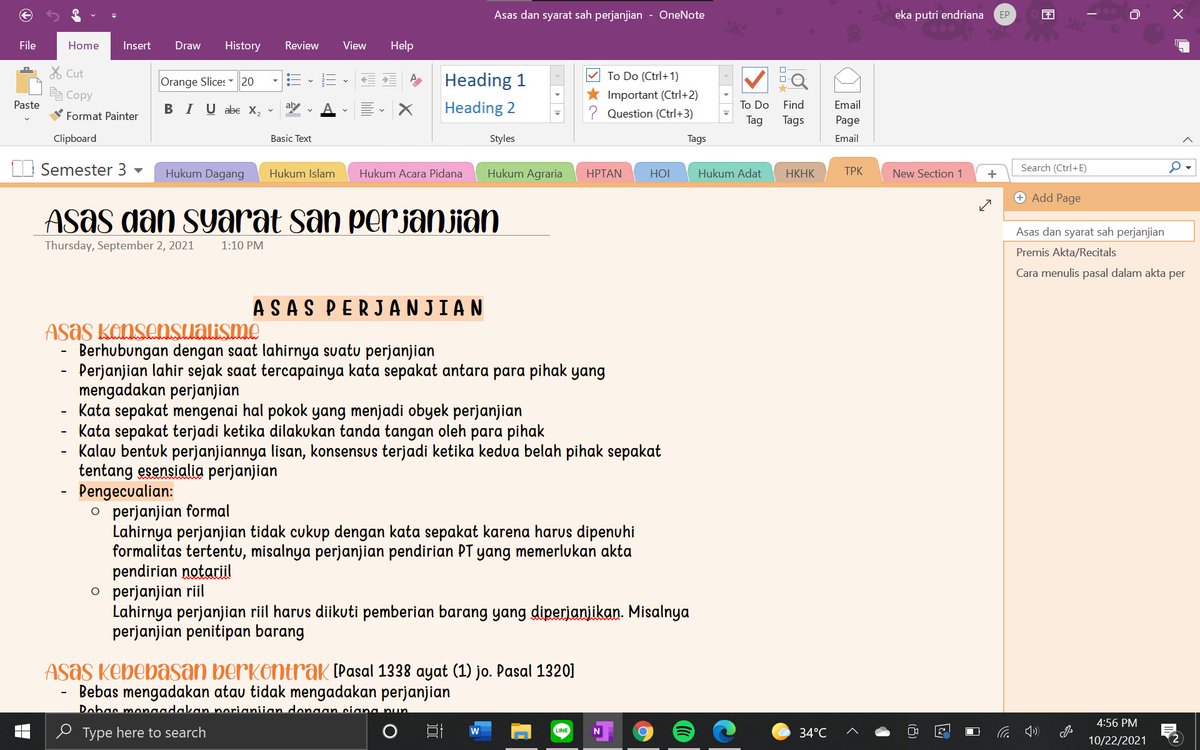Click the search magnifier icon
The height and width of the screenshot is (750, 1200).
[x=1175, y=168]
